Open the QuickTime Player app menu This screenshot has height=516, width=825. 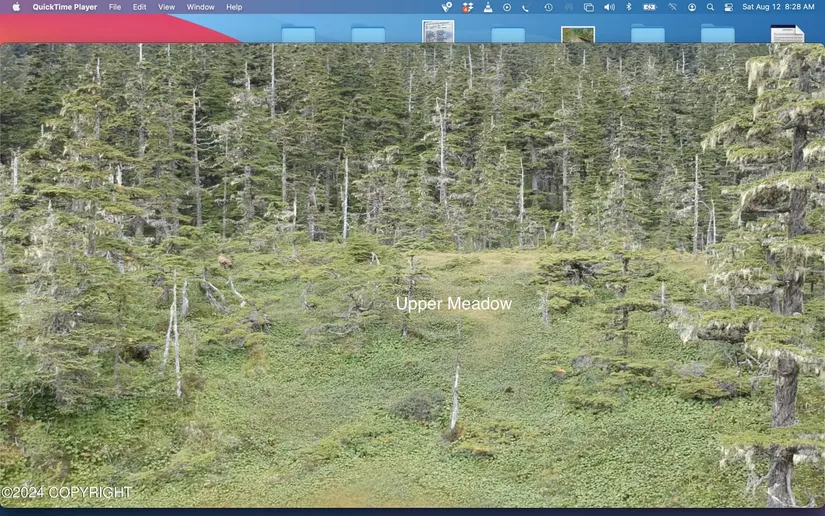[64, 7]
